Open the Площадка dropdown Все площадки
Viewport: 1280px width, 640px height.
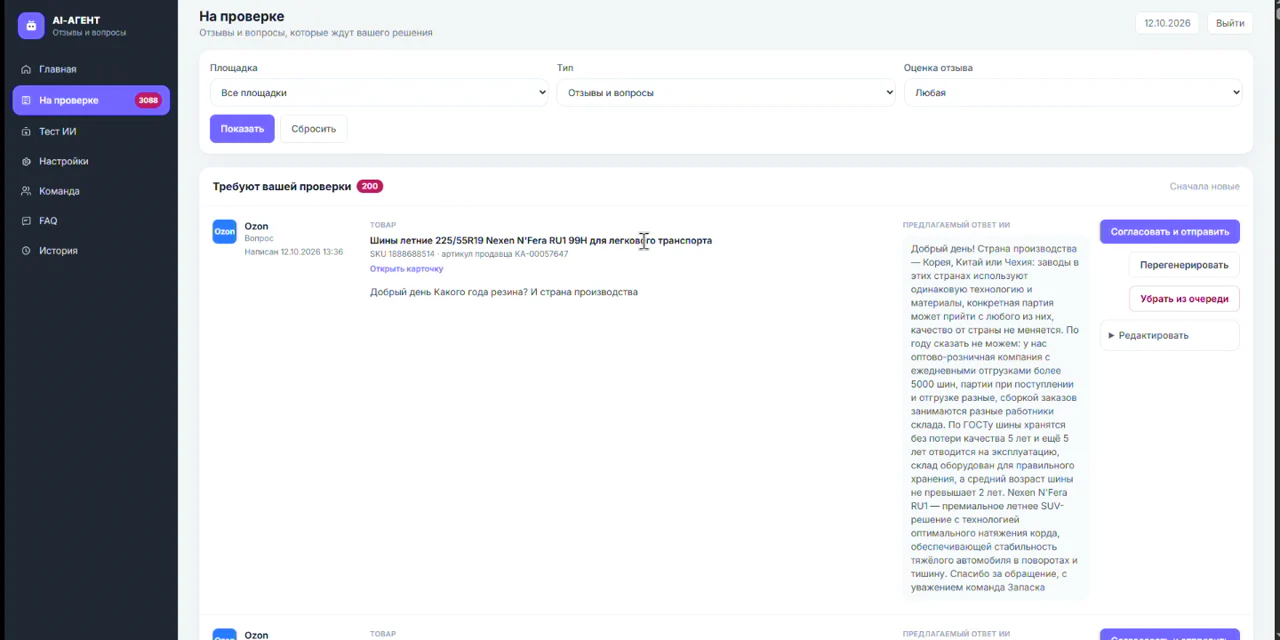[379, 93]
